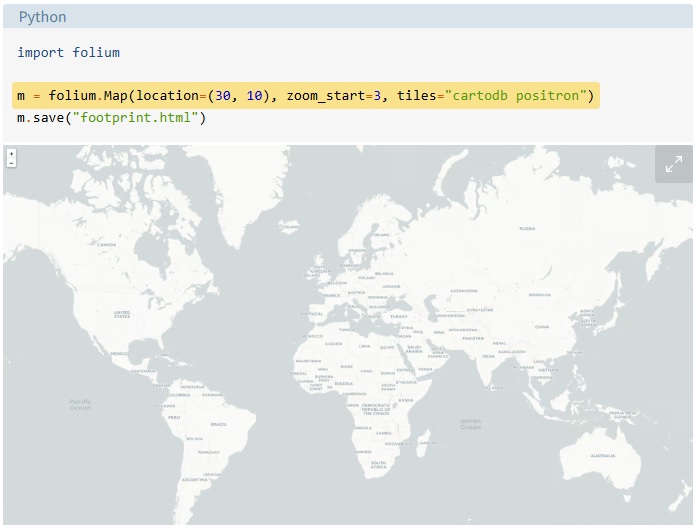The width and height of the screenshot is (697, 529).
Task: Click the Argentina label on the map
Action: [x=195, y=480]
